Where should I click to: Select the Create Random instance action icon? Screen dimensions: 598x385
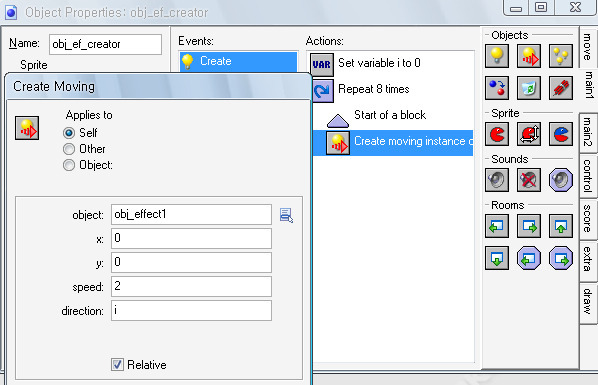[561, 56]
